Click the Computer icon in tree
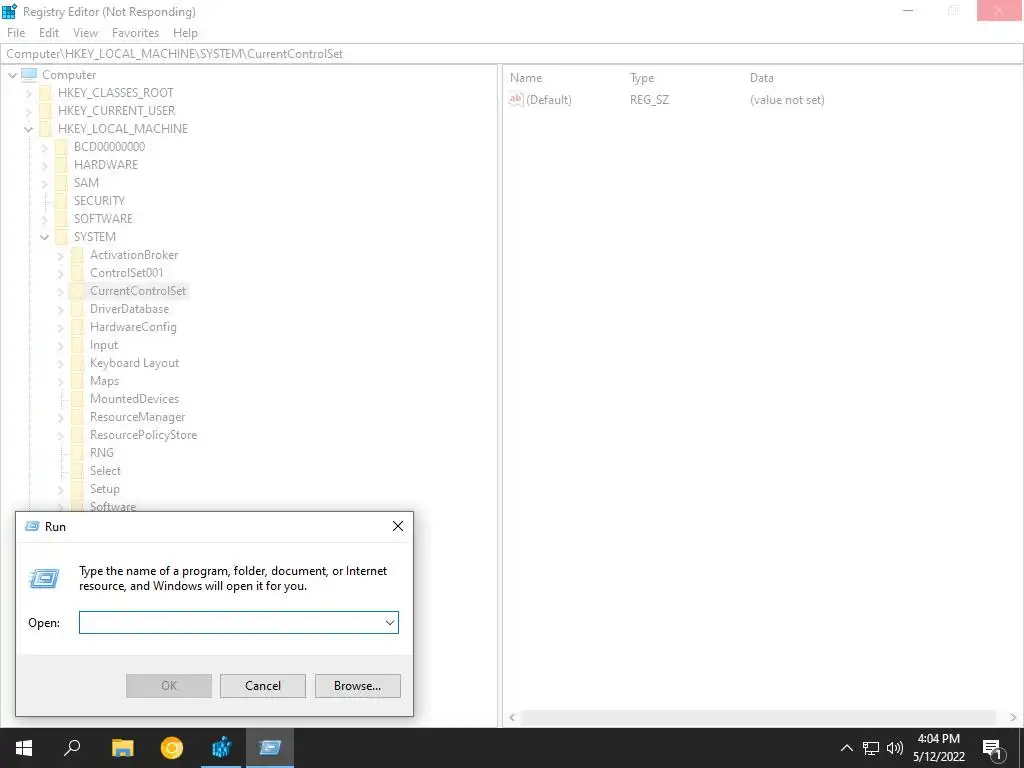The height and width of the screenshot is (768, 1024). (29, 74)
